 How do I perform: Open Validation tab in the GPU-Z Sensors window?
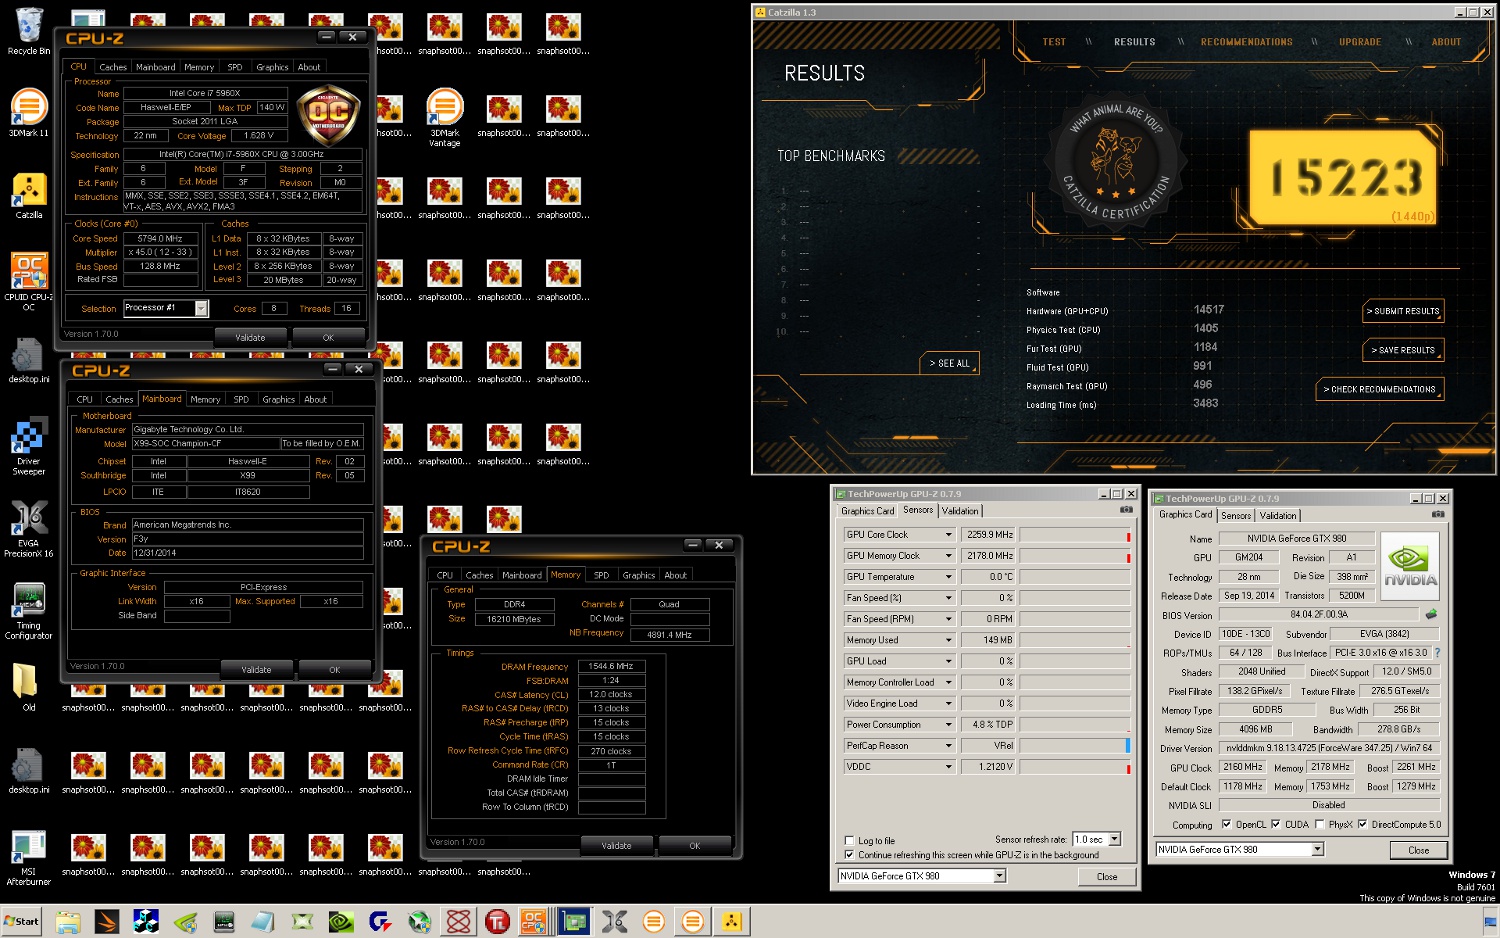coord(960,511)
